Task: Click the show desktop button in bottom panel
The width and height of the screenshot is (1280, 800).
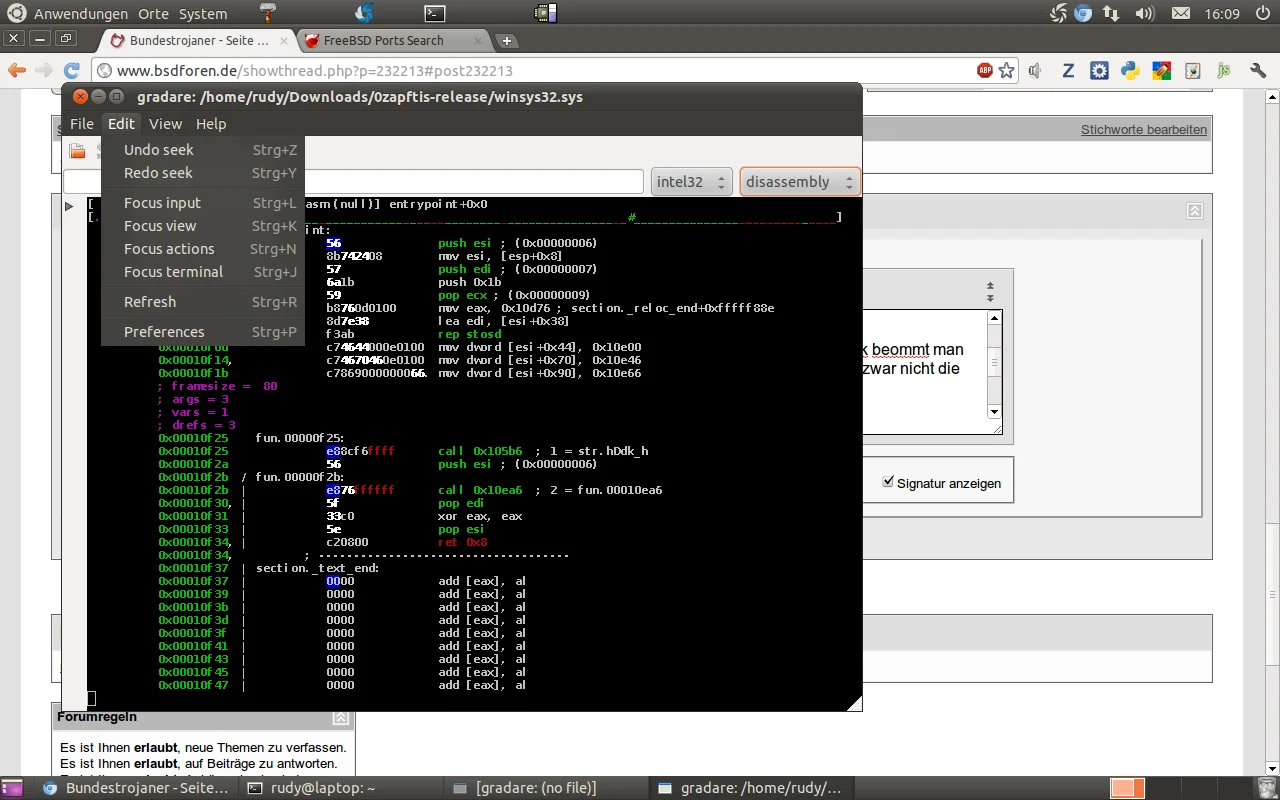Action: tap(14, 788)
